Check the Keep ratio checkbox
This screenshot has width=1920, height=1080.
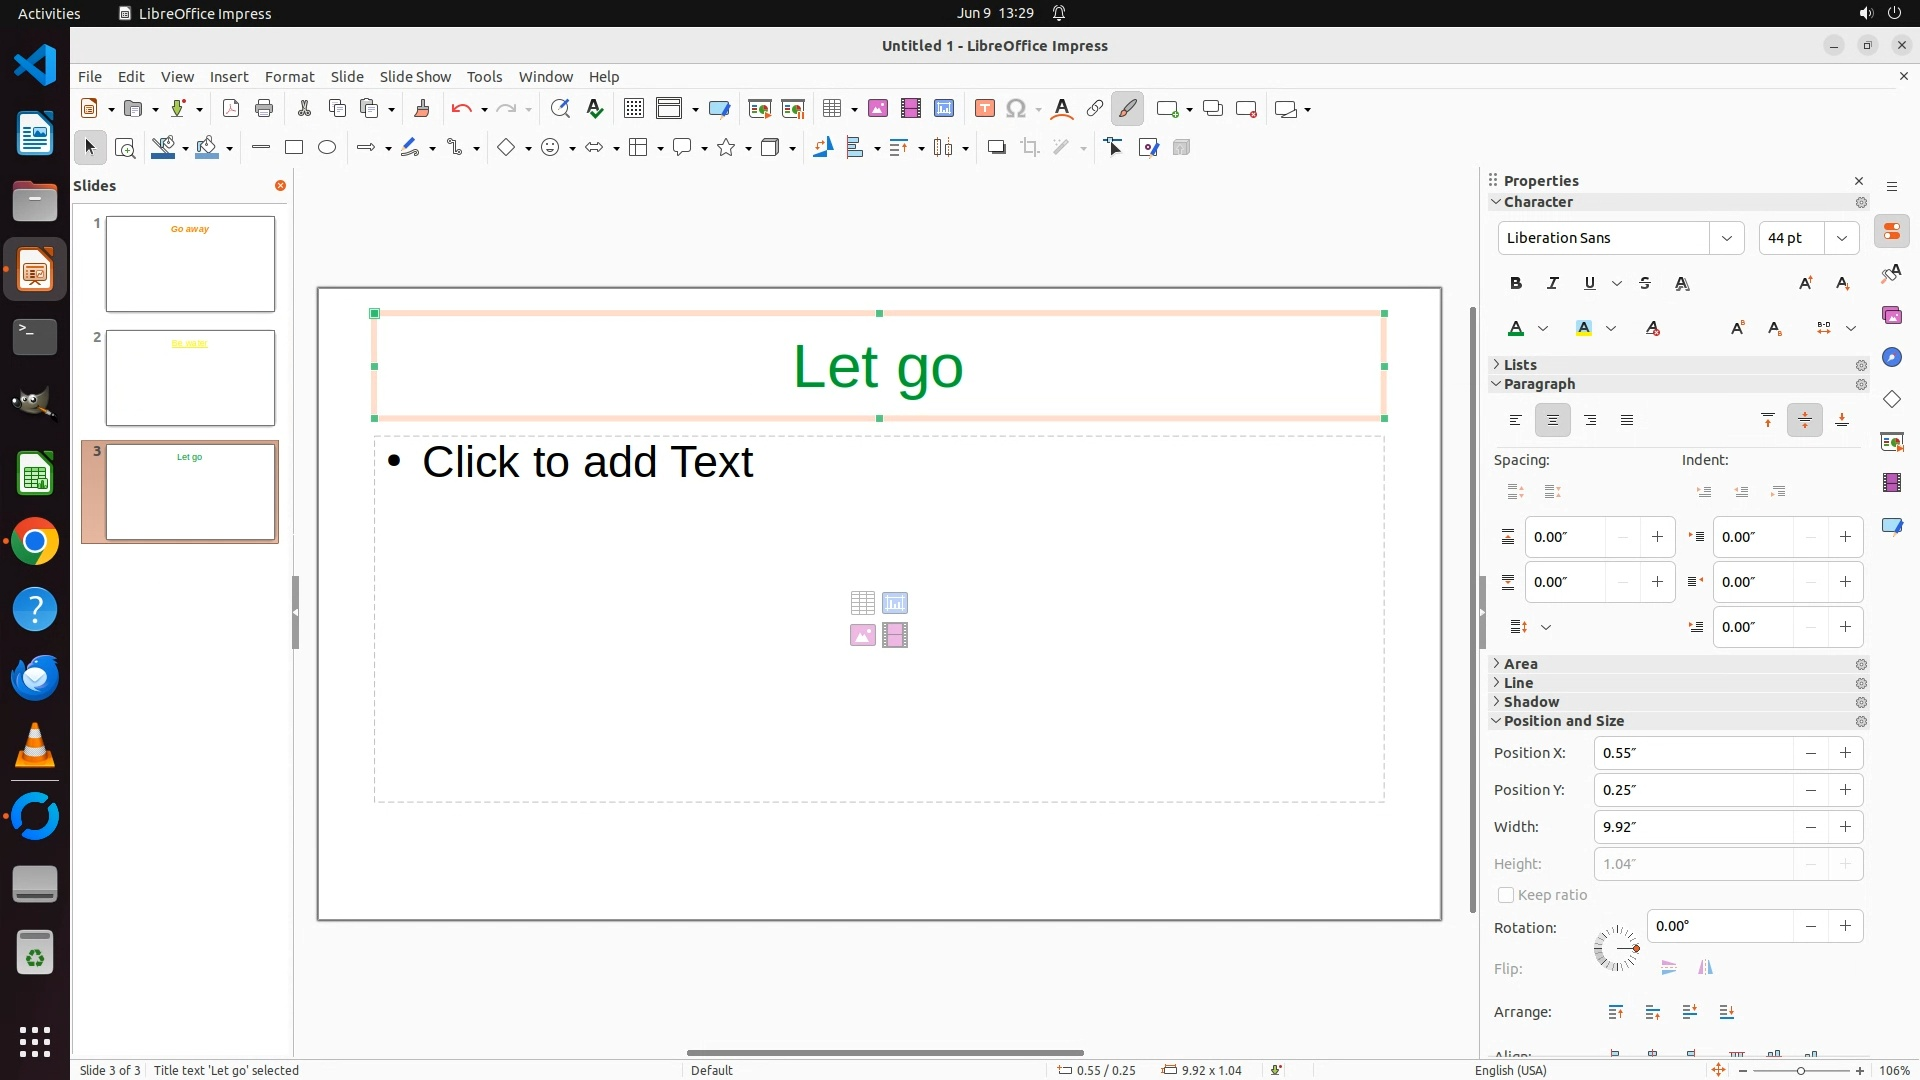[1506, 895]
